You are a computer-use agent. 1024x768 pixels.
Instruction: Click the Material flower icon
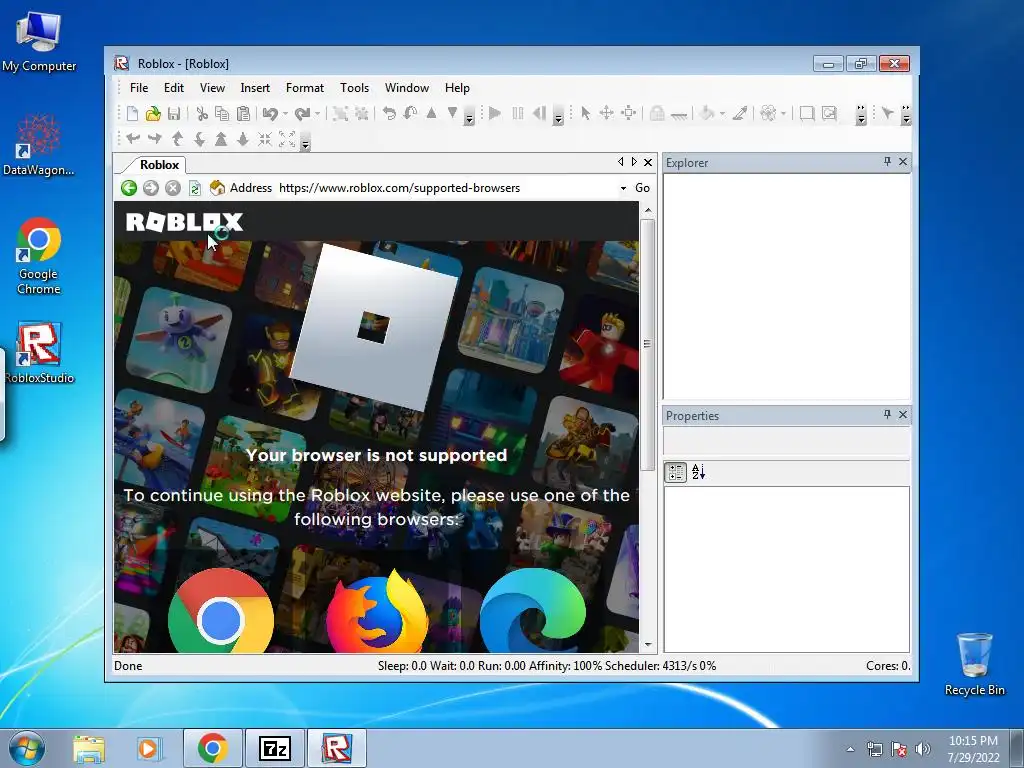coord(768,114)
